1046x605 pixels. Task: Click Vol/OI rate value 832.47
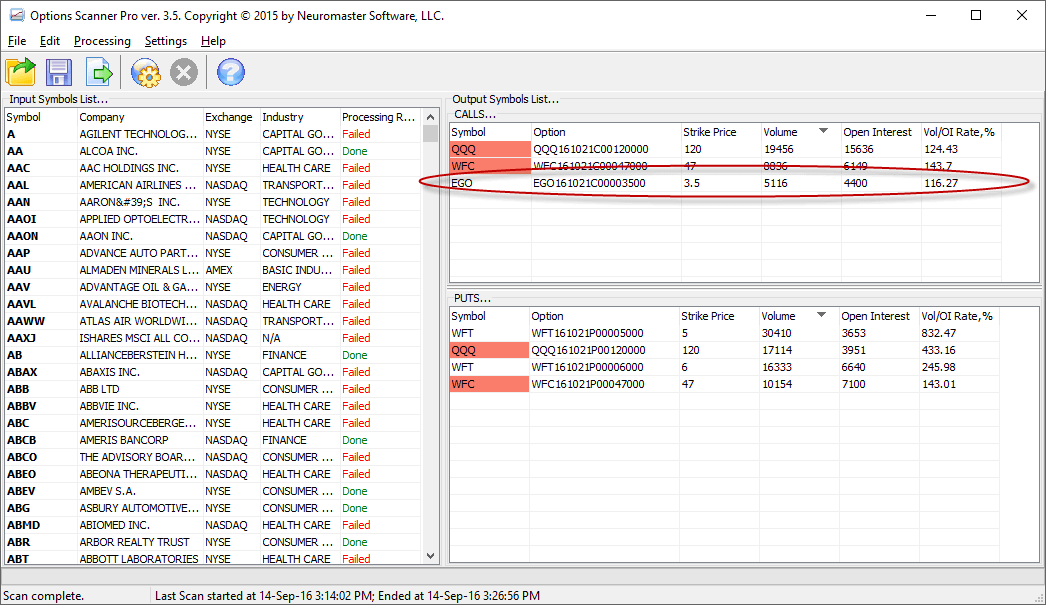coord(939,334)
